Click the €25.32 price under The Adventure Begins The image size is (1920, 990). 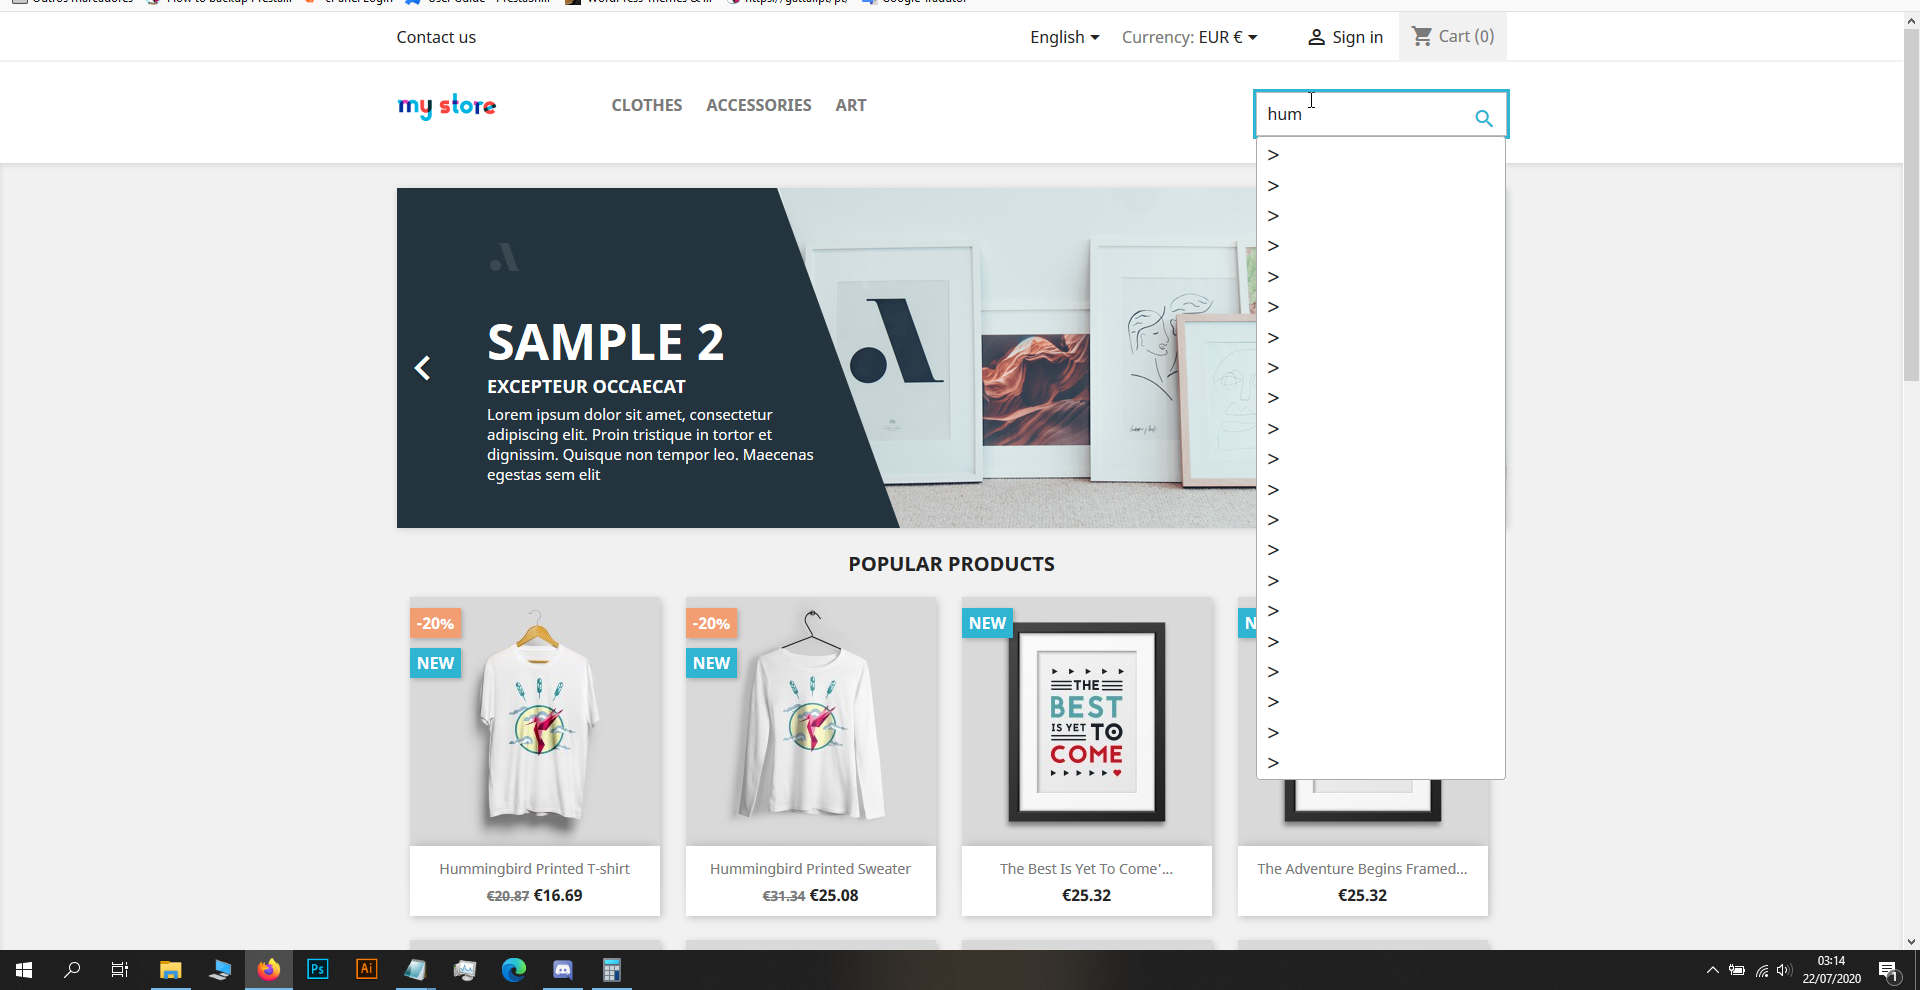1363,896
